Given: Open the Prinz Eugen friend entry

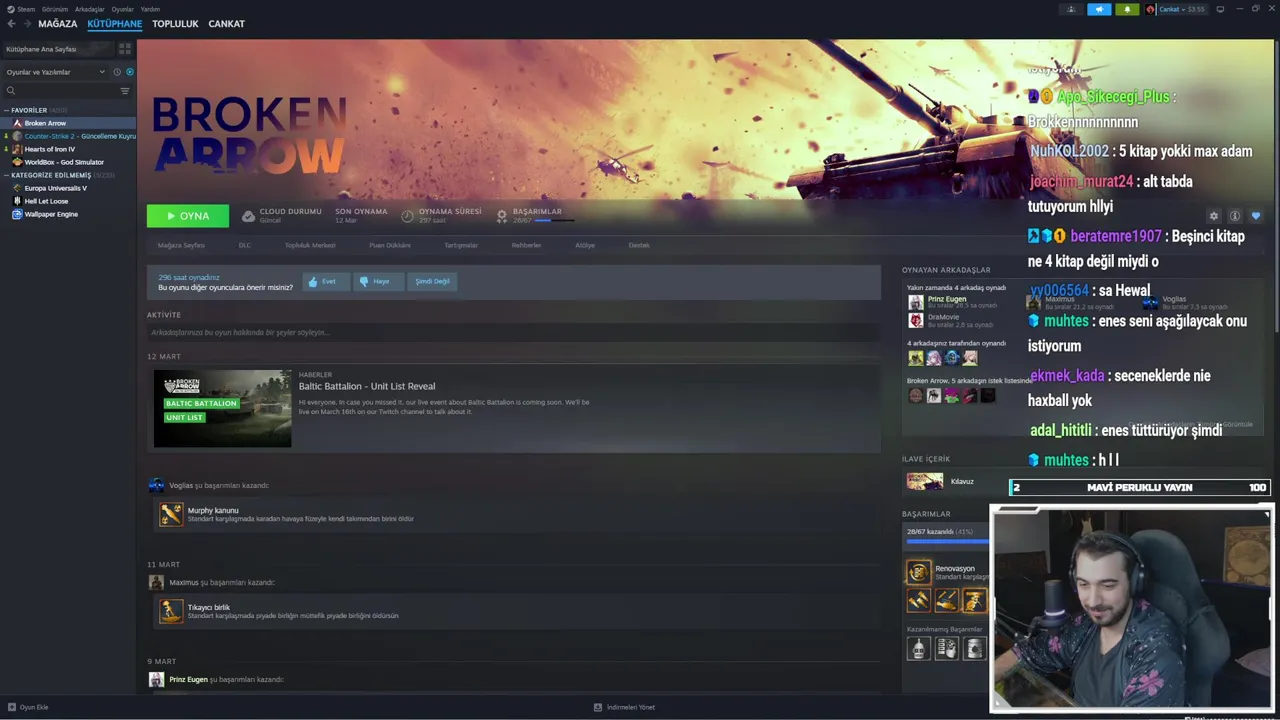Looking at the screenshot, I should (952, 302).
